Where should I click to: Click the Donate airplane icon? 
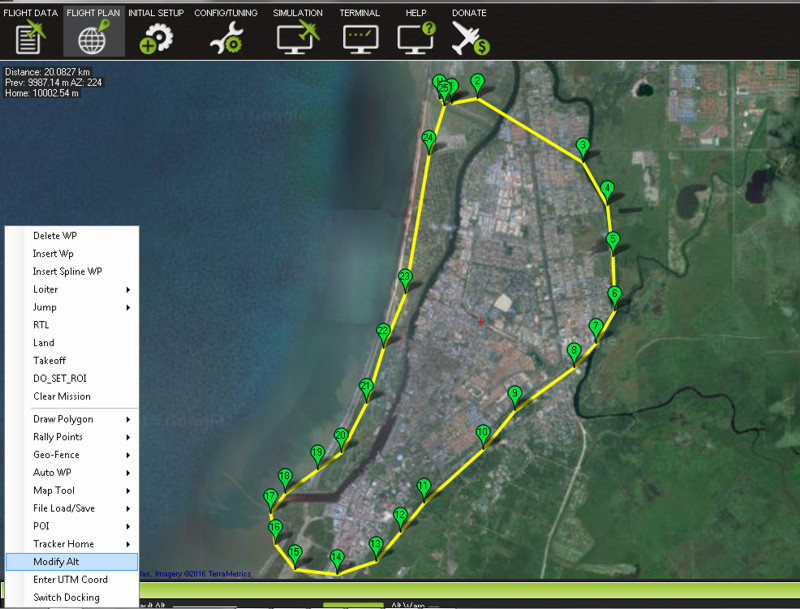tap(469, 35)
